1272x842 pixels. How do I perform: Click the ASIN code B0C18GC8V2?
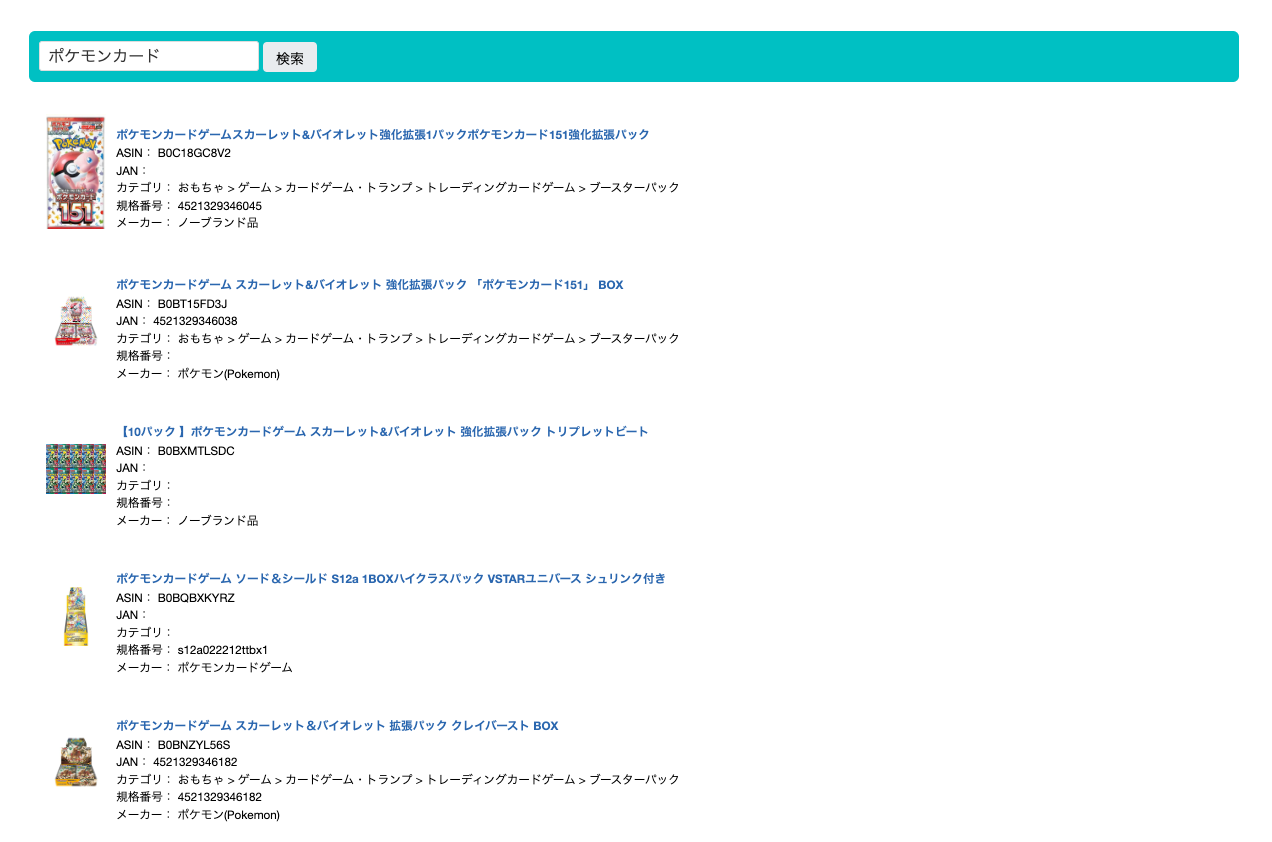[197, 154]
